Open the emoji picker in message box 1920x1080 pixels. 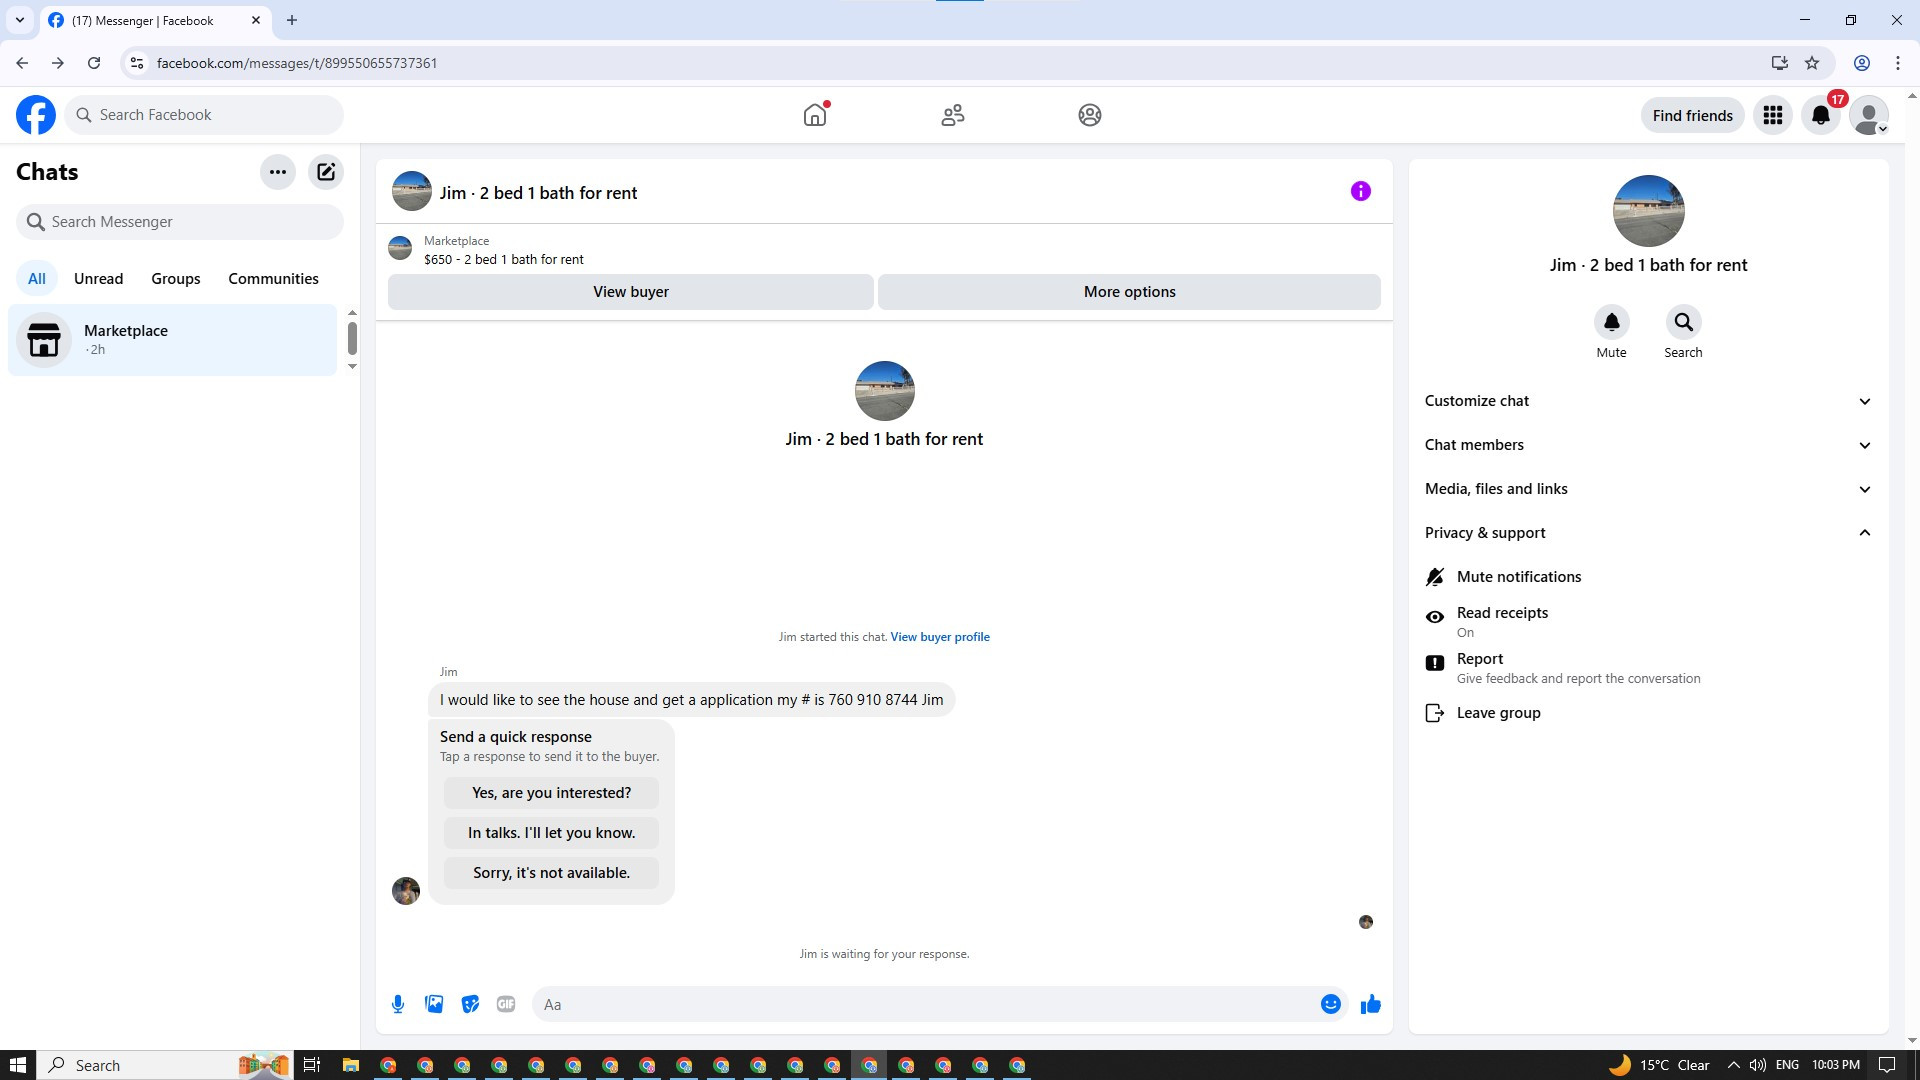tap(1331, 1004)
